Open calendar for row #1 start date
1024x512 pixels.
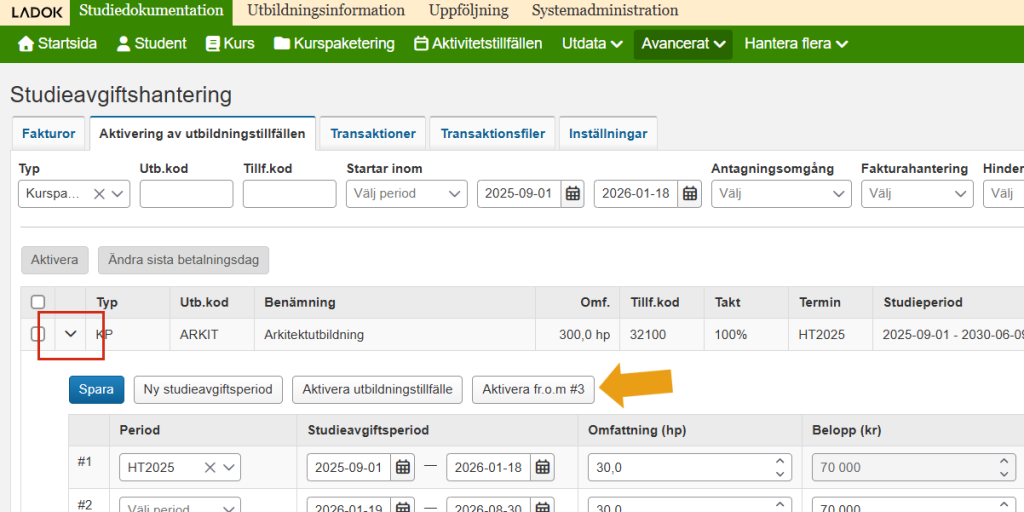pos(403,468)
